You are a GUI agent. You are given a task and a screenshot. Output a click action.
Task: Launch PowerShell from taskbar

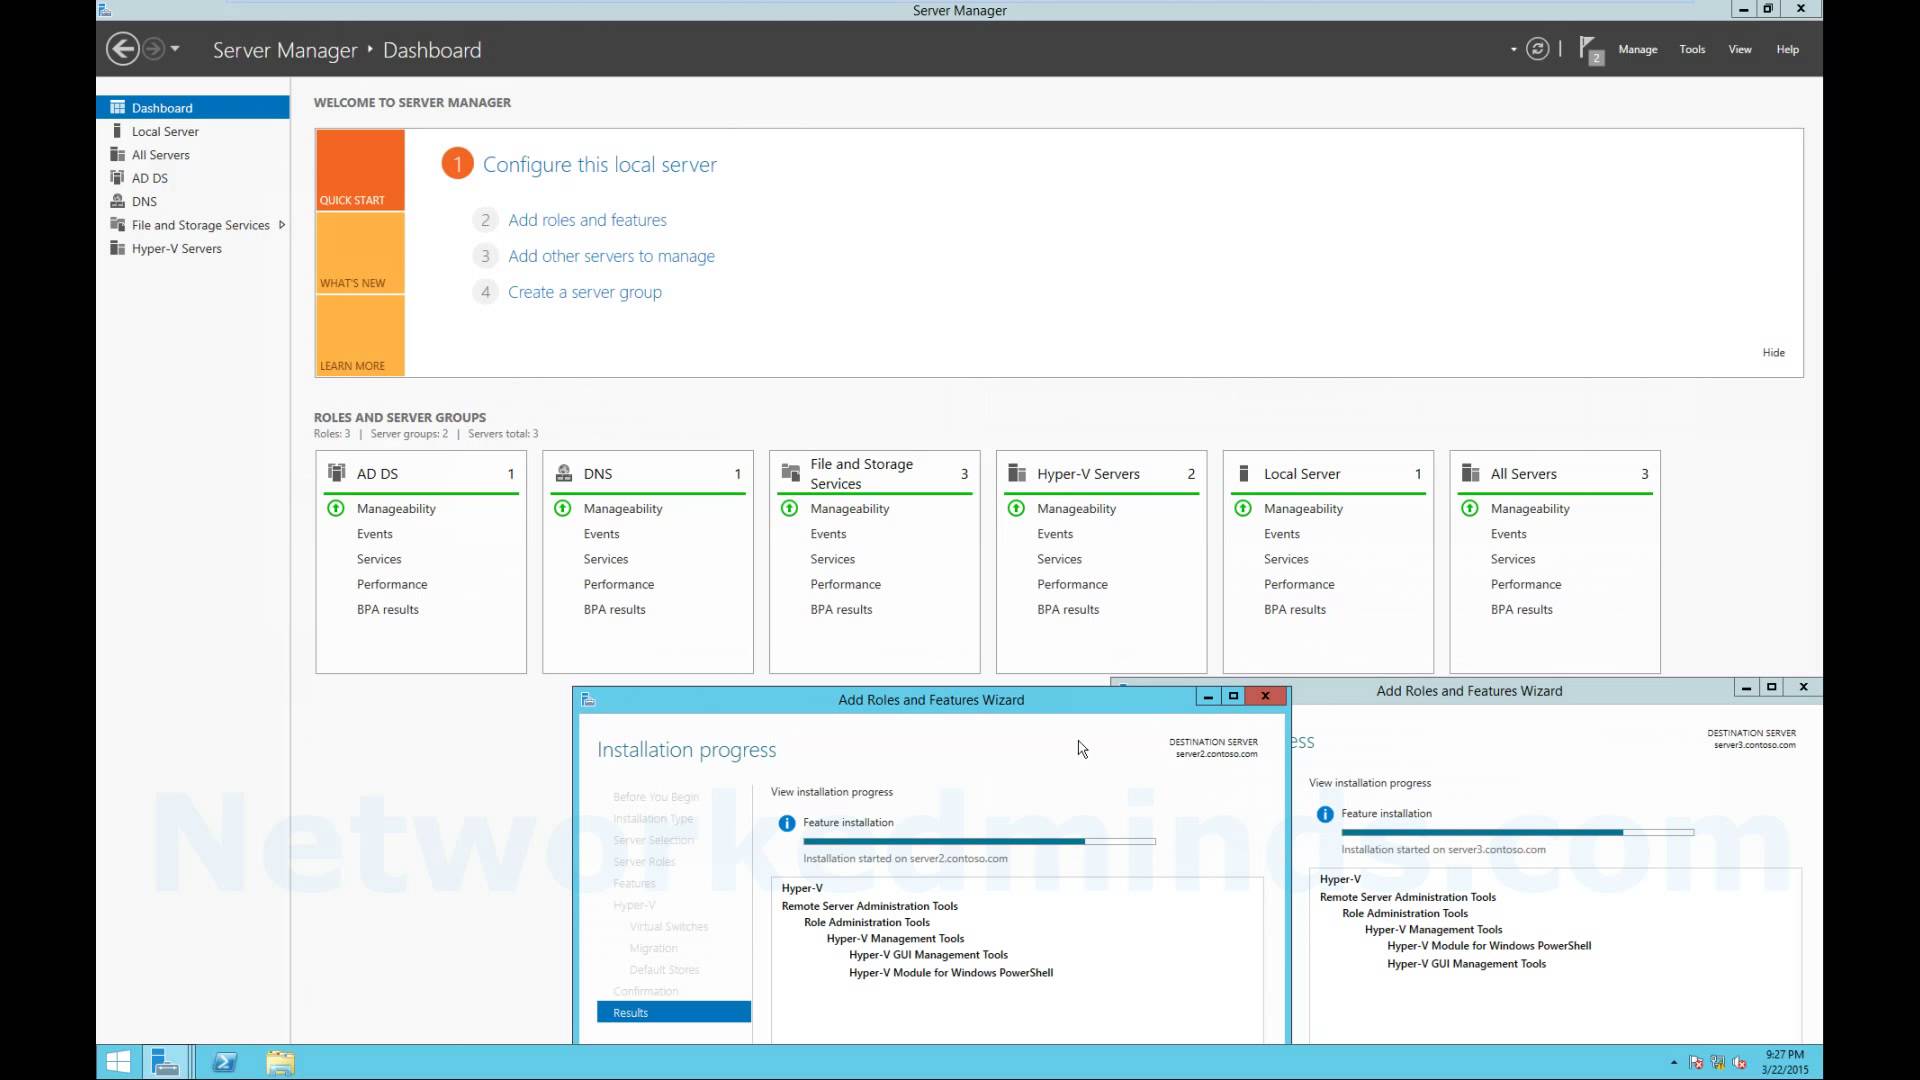click(225, 1062)
